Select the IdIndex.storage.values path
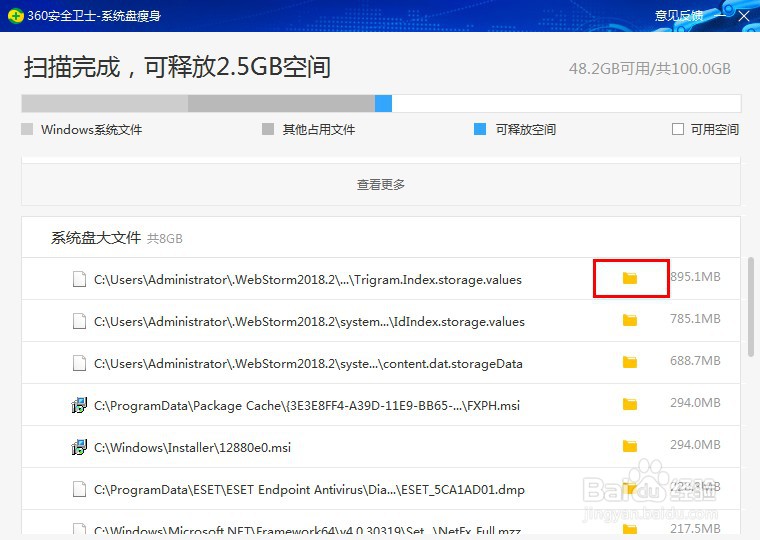Viewport: 760px width, 540px height. pyautogui.click(x=309, y=321)
